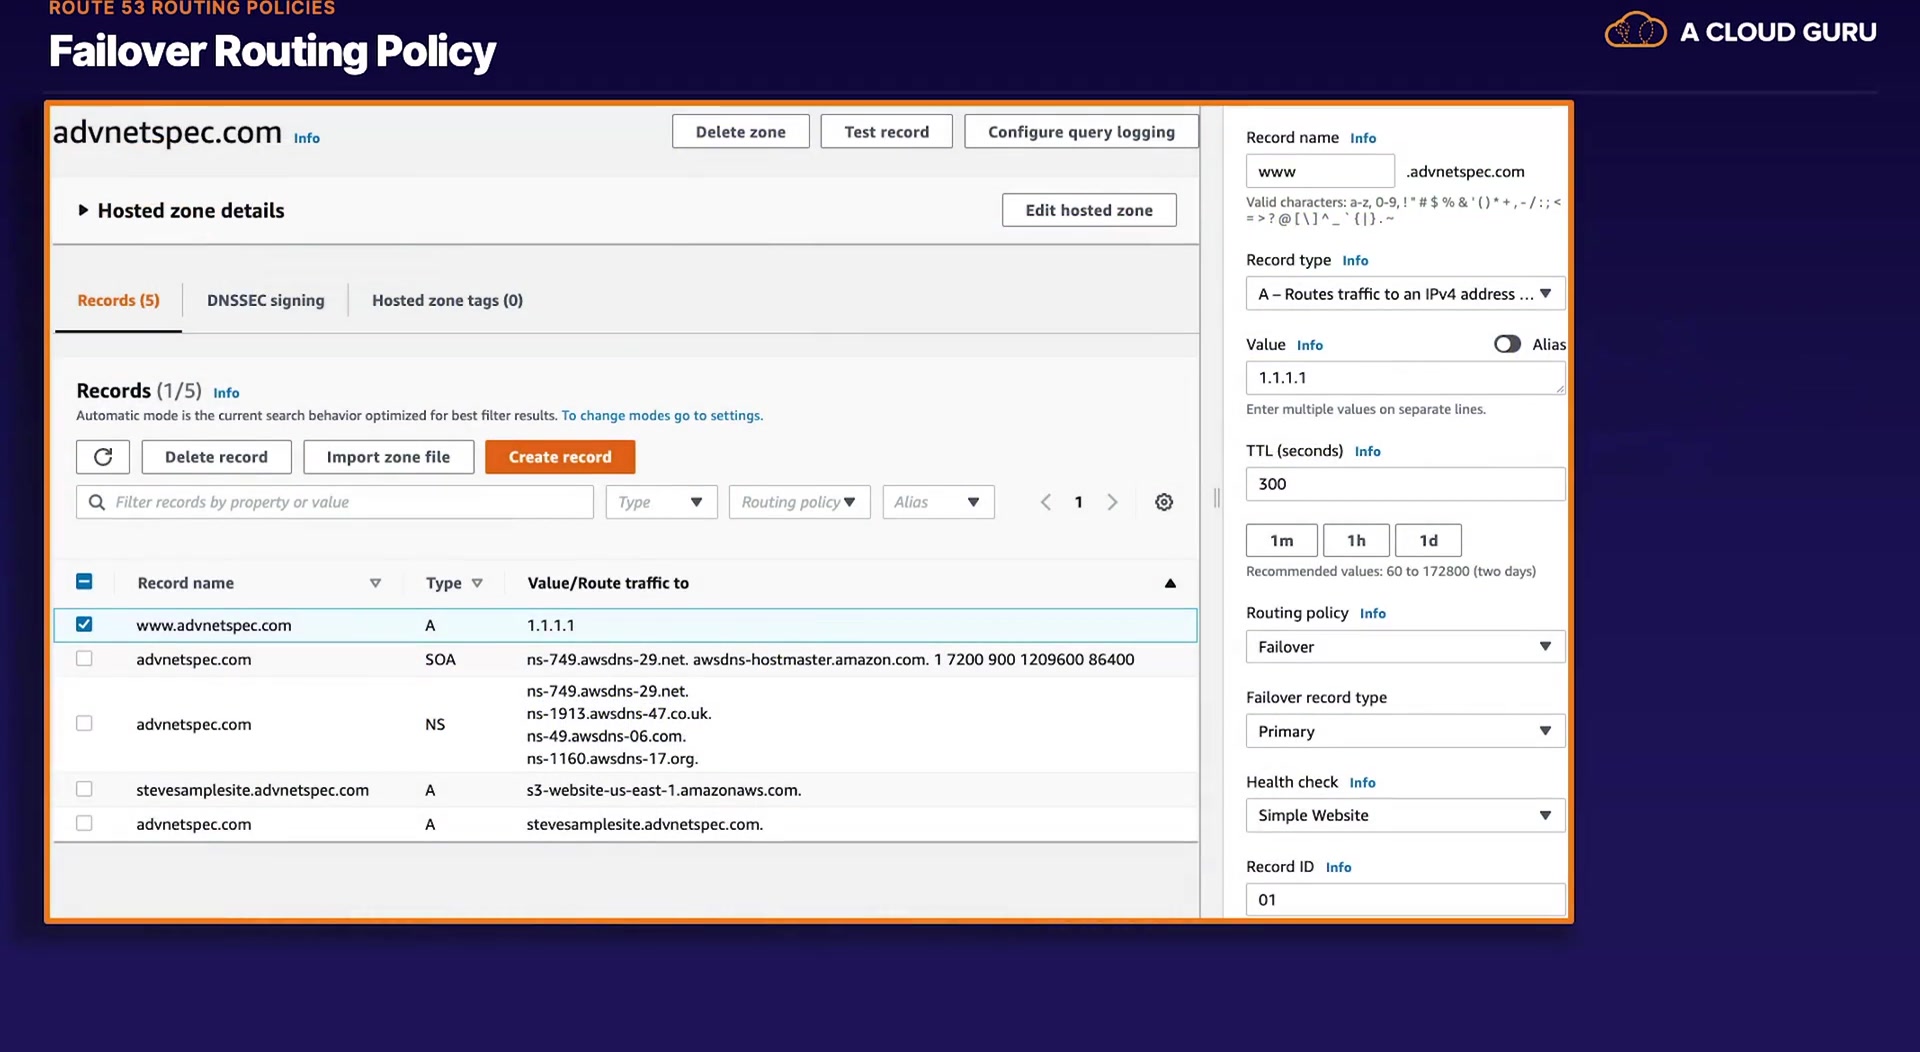Image resolution: width=1920 pixels, height=1052 pixels.
Task: Open Info link beside Routing policy
Action: (1372, 613)
